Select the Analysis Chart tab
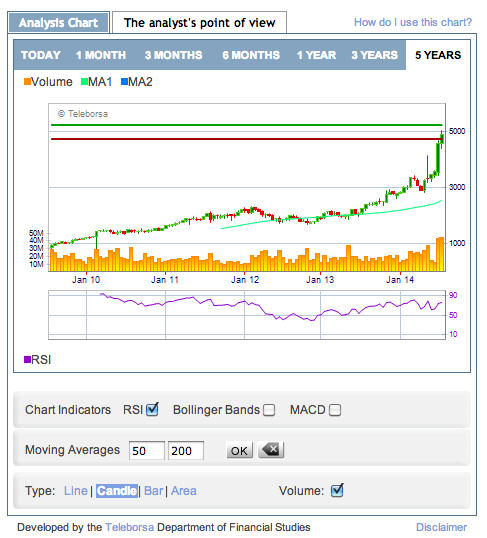 (x=58, y=23)
